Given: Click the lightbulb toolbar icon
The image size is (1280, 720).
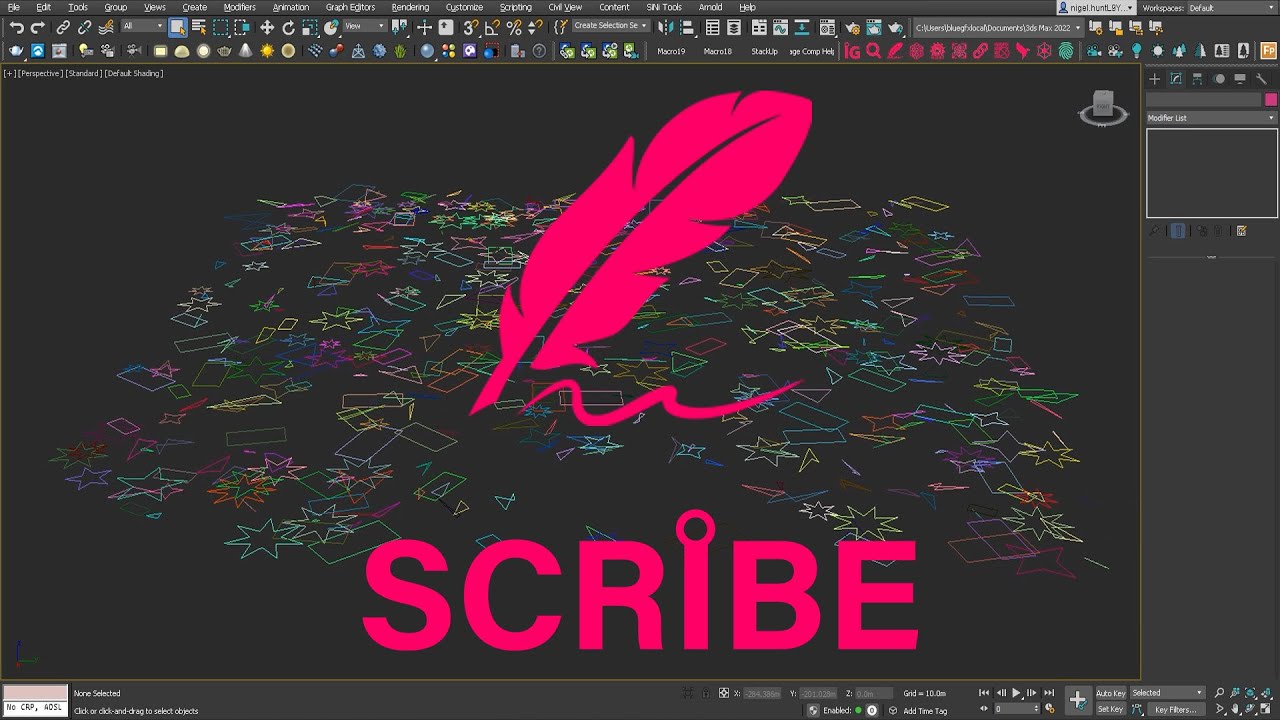Looking at the screenshot, I should (x=1137, y=51).
